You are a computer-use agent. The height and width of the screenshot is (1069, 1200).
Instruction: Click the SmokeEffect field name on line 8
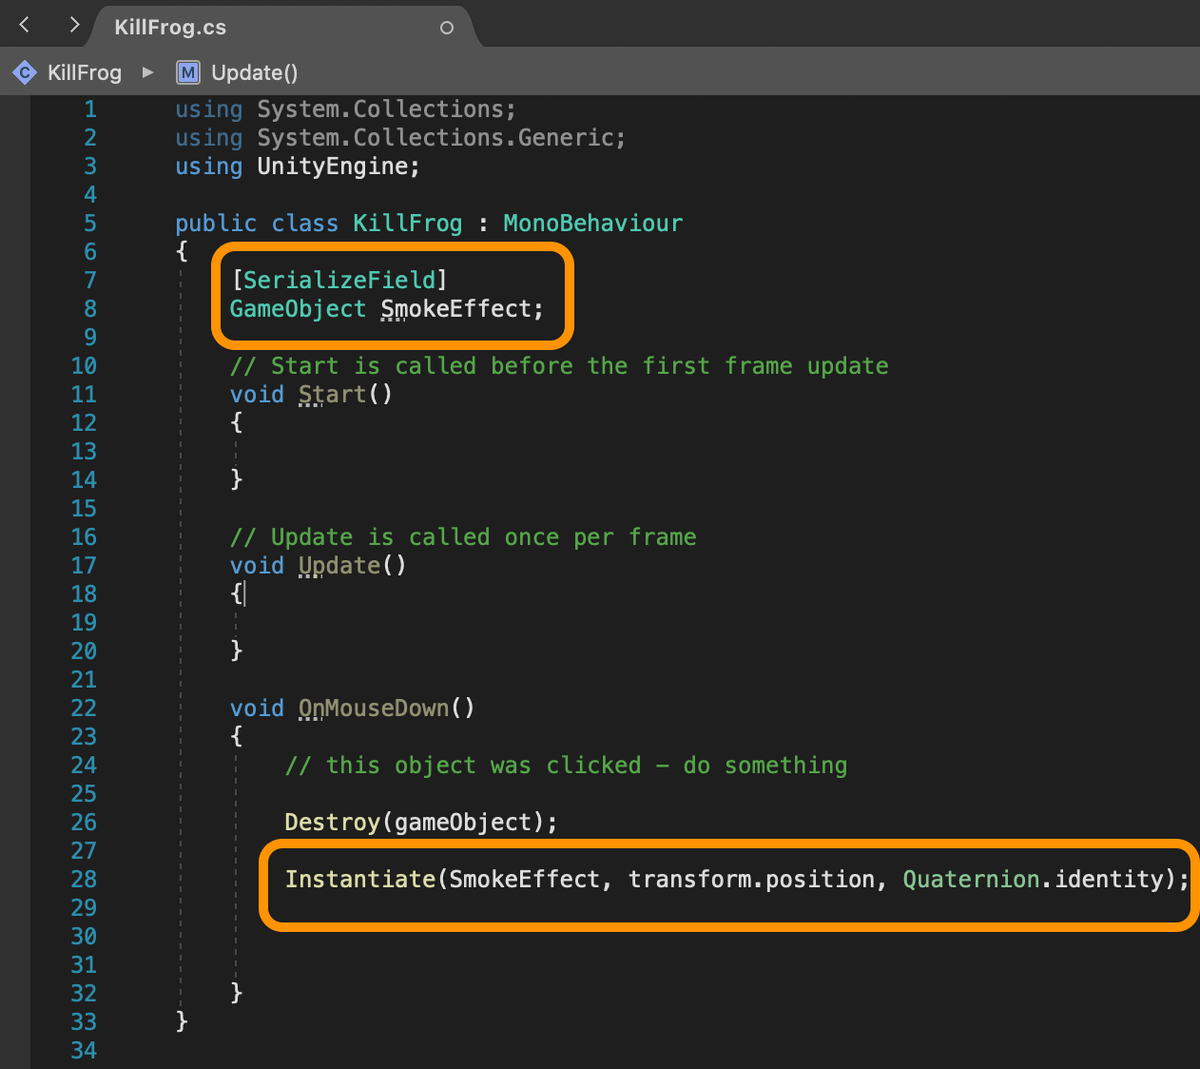pyautogui.click(x=456, y=309)
